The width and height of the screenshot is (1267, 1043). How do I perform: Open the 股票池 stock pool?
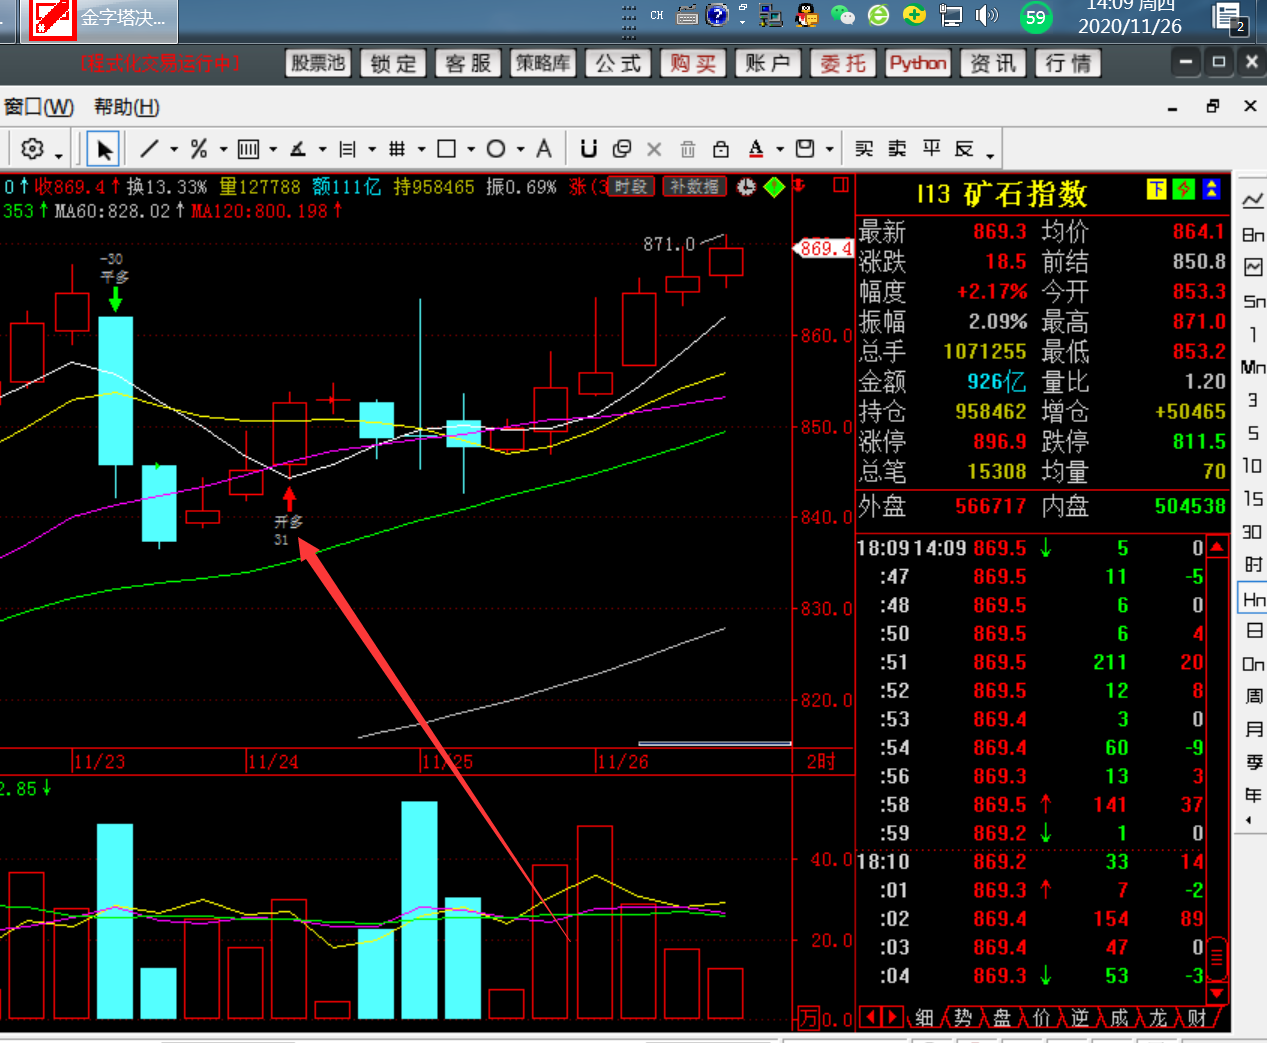click(x=318, y=63)
